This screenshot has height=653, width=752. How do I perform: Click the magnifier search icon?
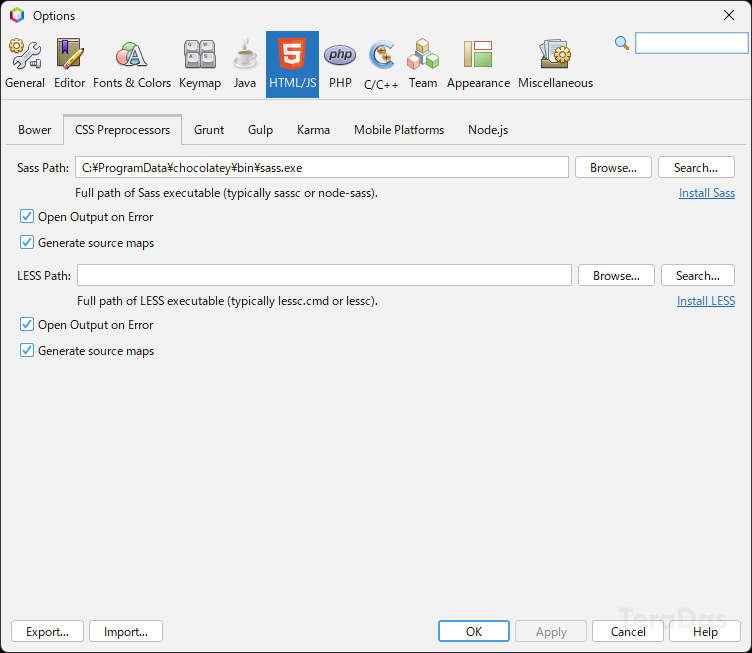622,43
